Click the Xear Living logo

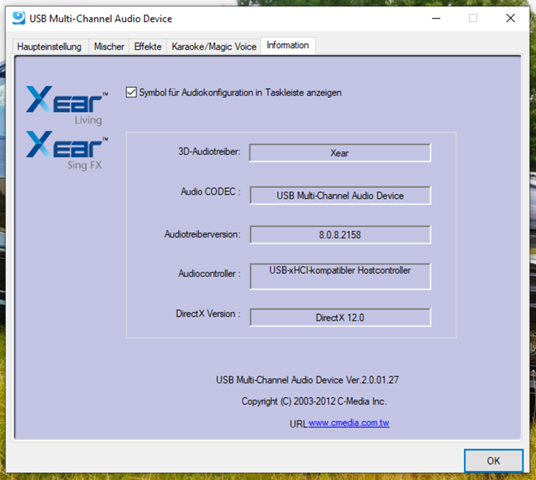tap(67, 105)
